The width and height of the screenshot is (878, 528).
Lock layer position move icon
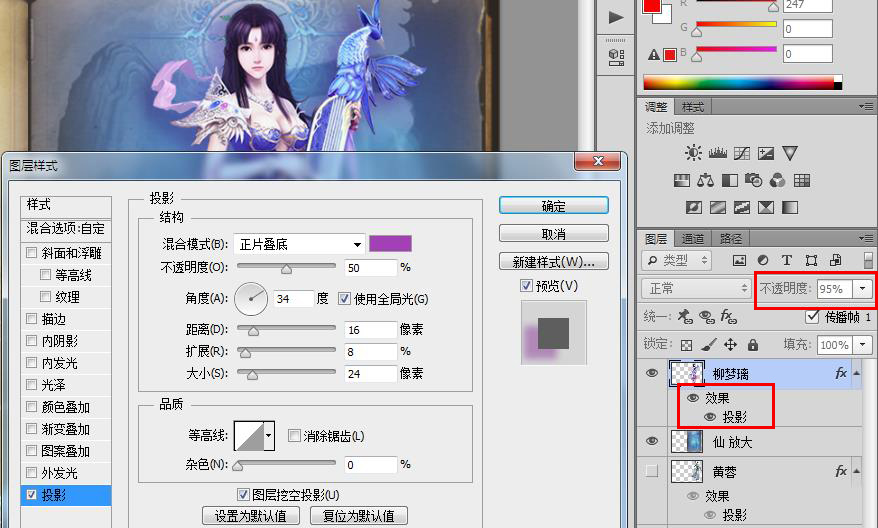[730, 344]
